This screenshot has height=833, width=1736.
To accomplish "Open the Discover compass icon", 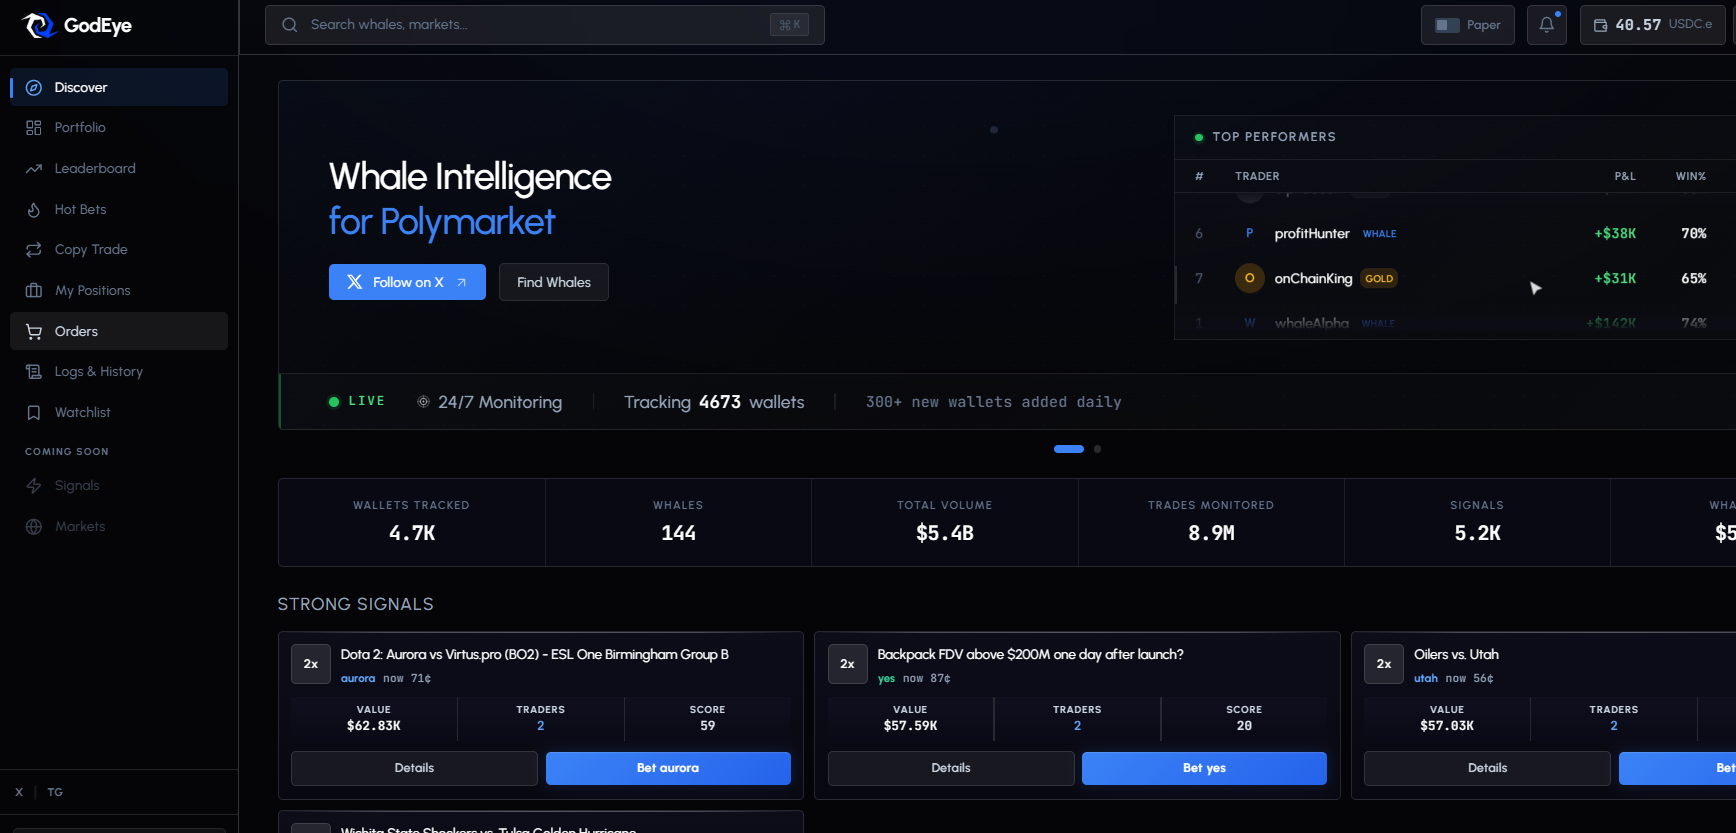I will pos(34,88).
